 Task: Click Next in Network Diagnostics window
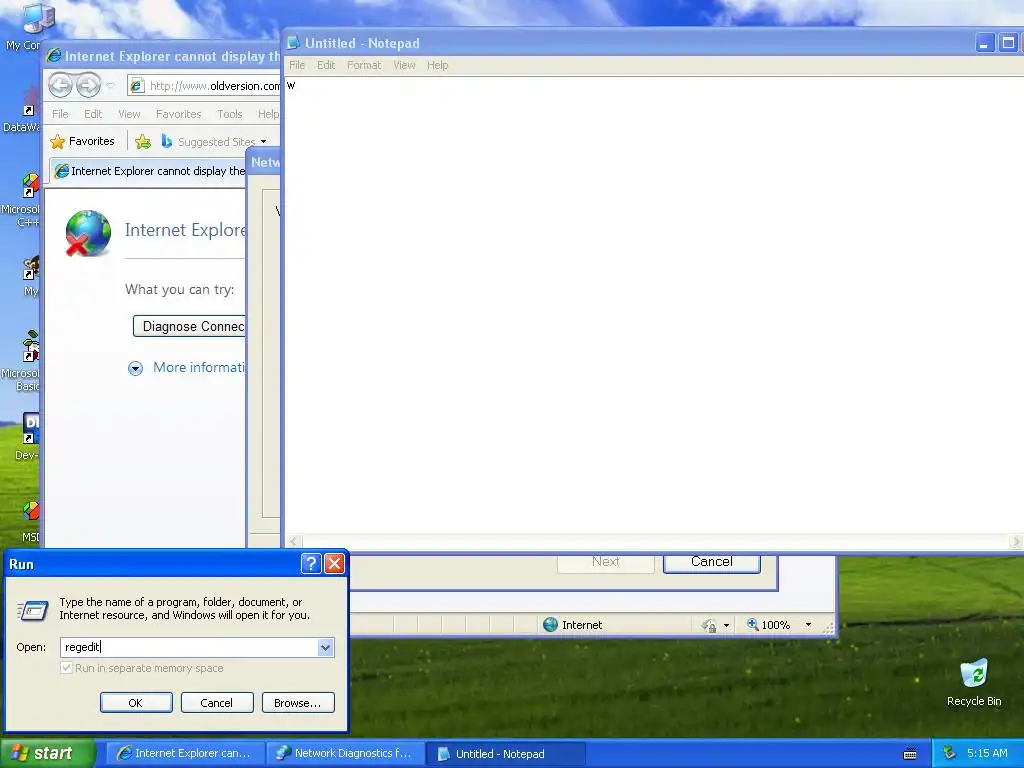[605, 562]
